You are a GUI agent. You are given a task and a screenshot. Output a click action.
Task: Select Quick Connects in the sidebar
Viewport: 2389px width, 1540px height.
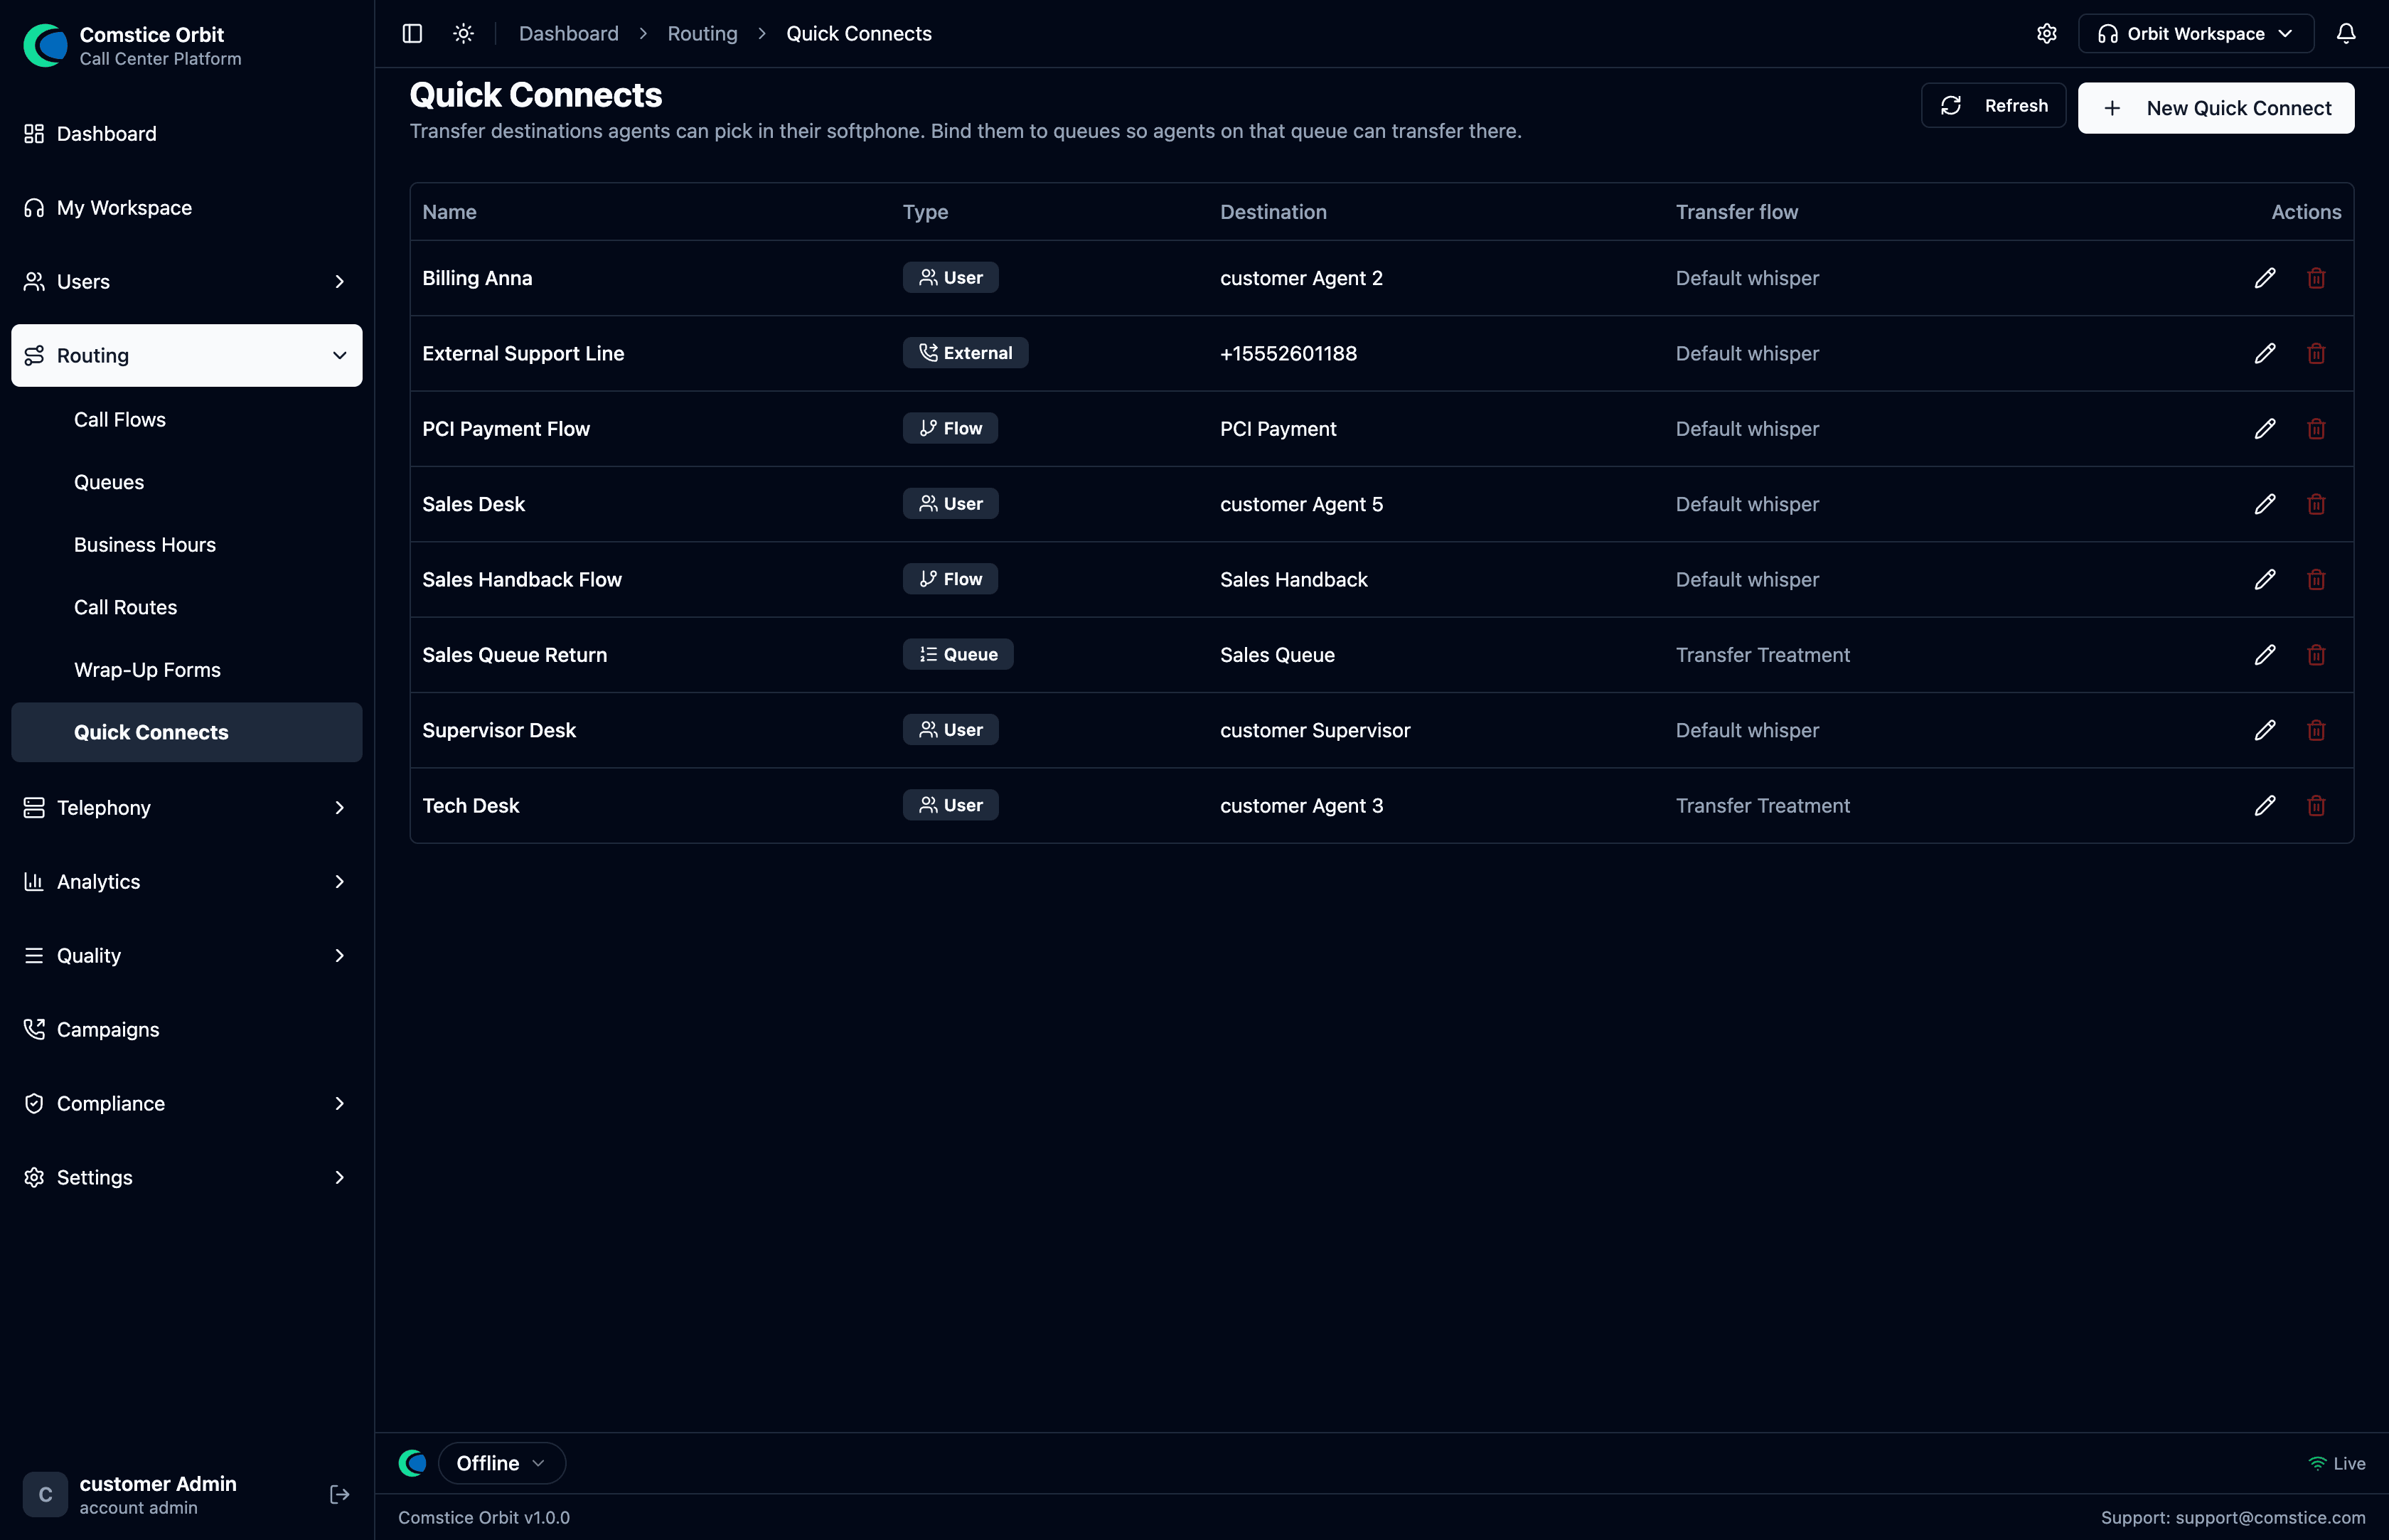pos(187,732)
